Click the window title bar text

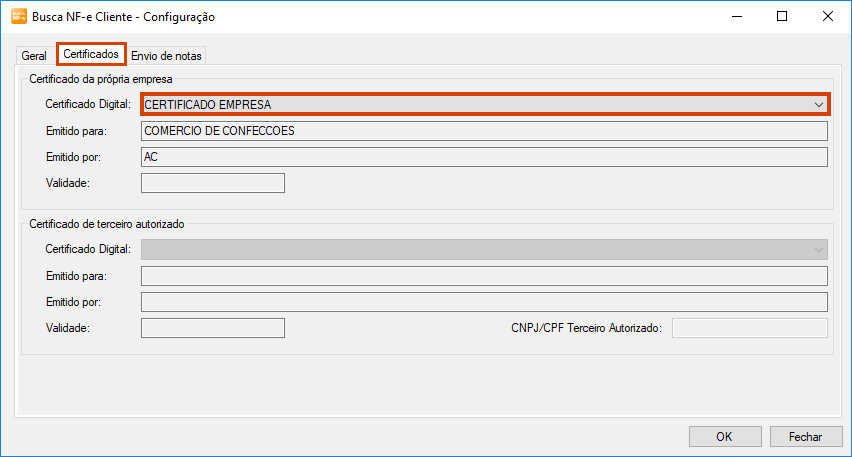pyautogui.click(x=124, y=17)
